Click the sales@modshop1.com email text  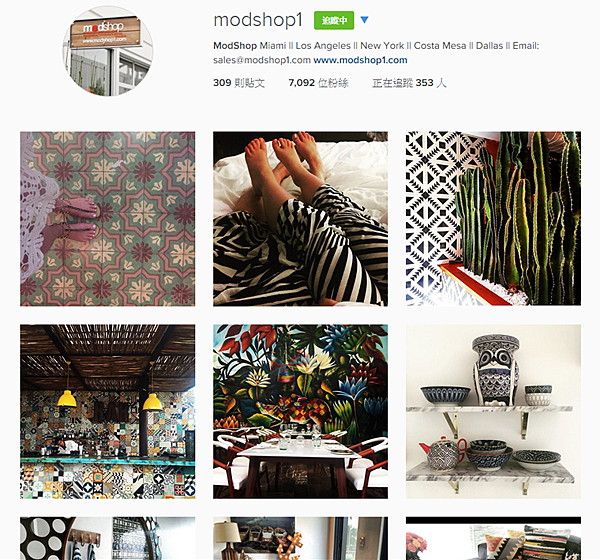click(x=262, y=60)
